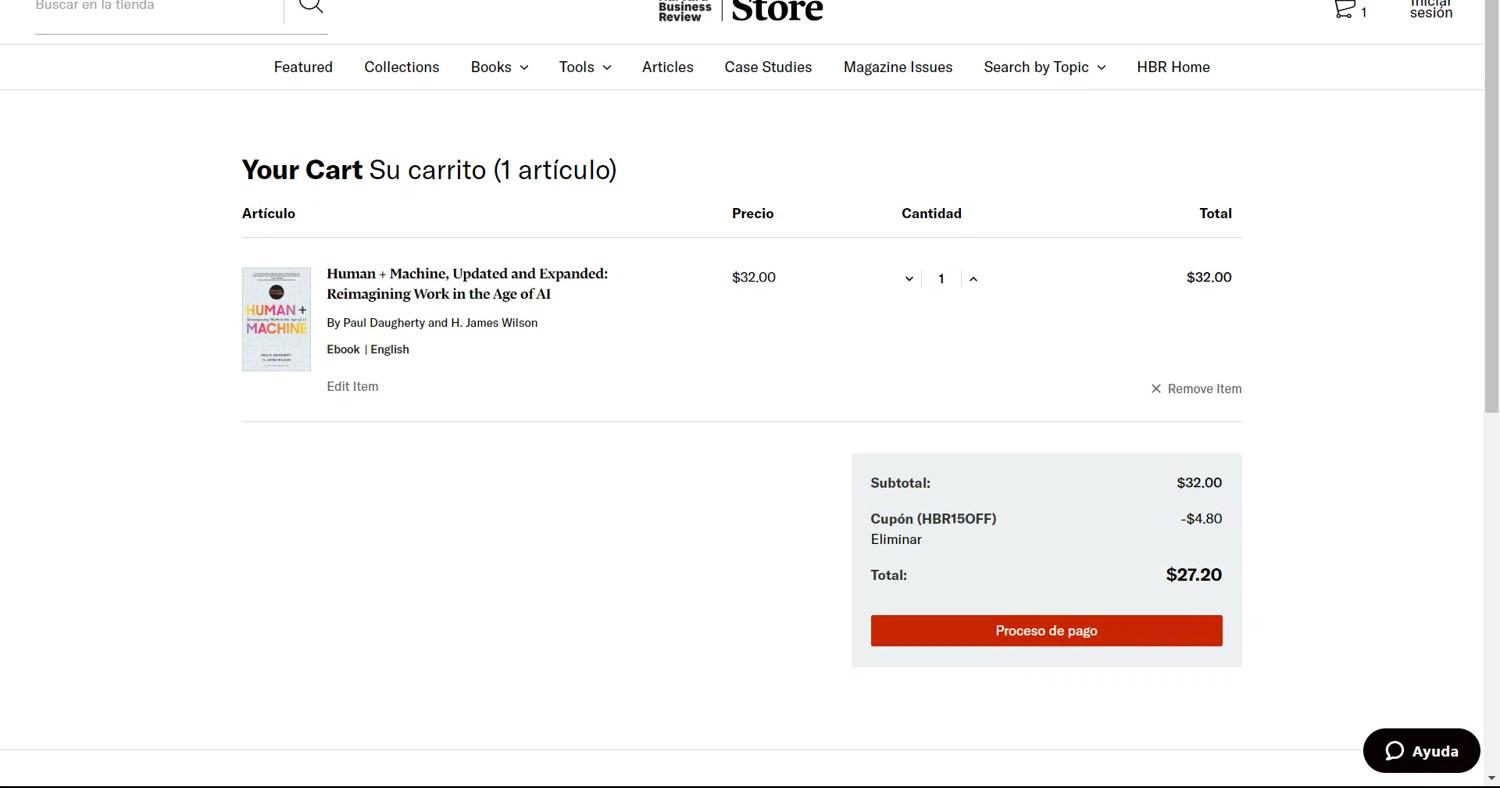Click the Remove Item link
This screenshot has width=1500, height=788.
(1204, 389)
